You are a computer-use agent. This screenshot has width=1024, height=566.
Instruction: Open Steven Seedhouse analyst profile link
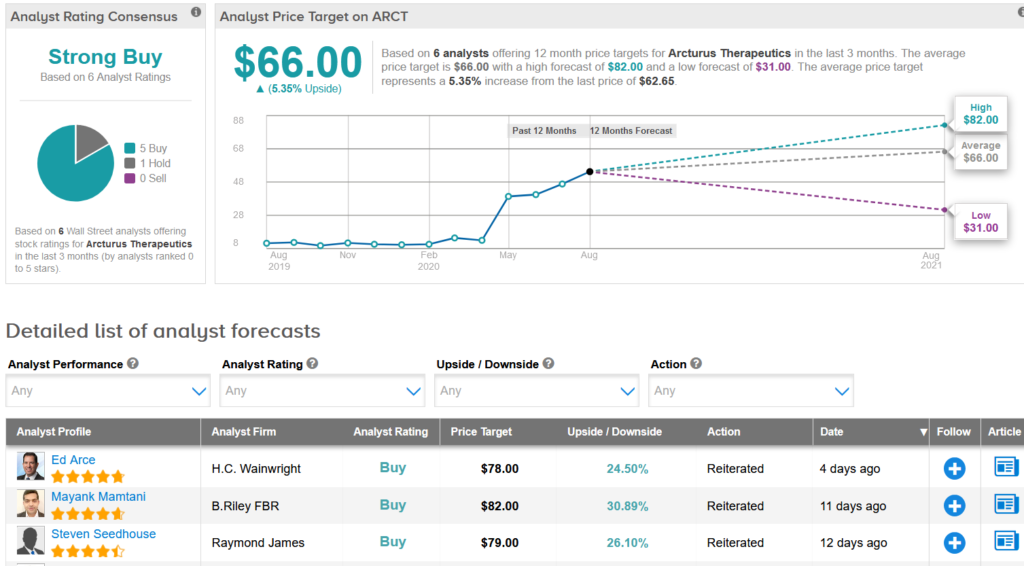pos(103,534)
